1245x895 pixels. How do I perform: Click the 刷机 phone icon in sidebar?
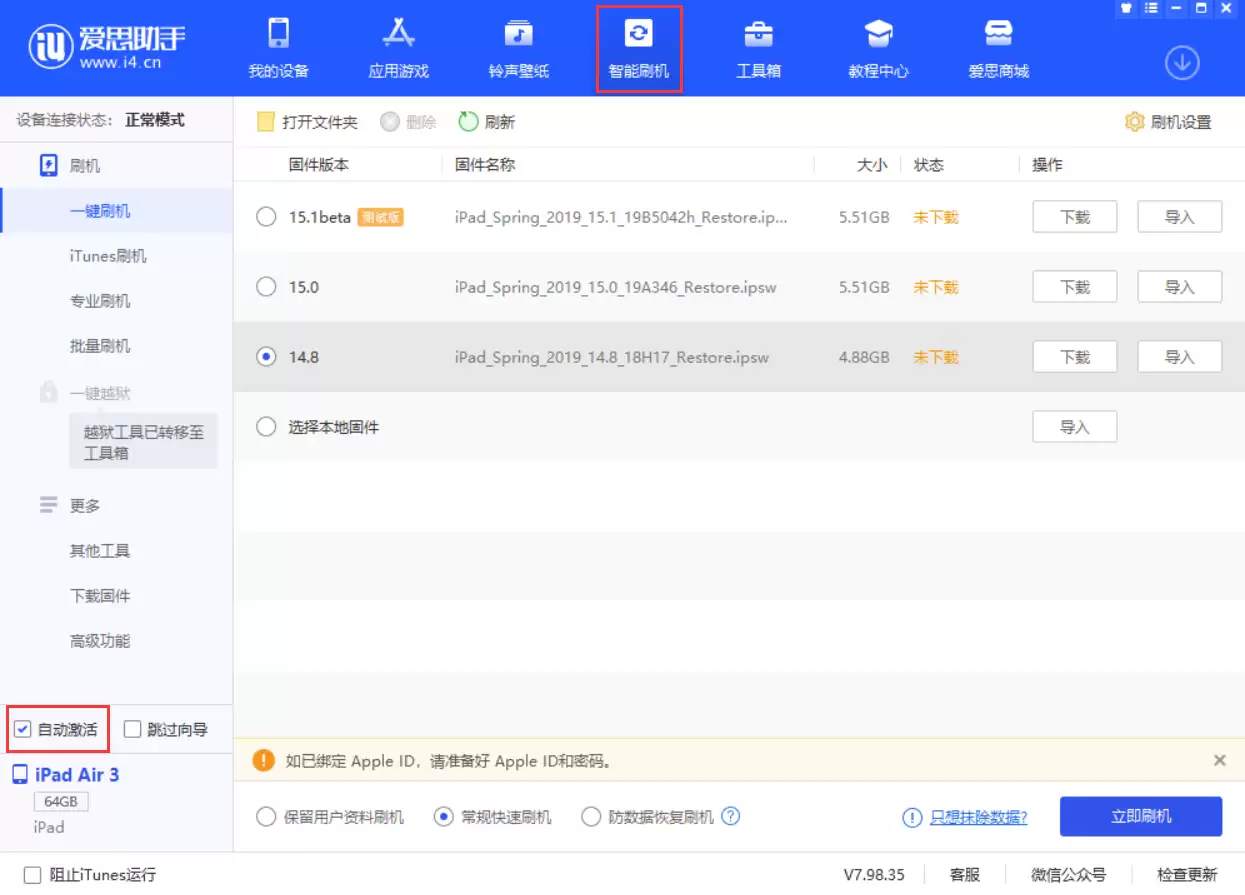[x=48, y=165]
